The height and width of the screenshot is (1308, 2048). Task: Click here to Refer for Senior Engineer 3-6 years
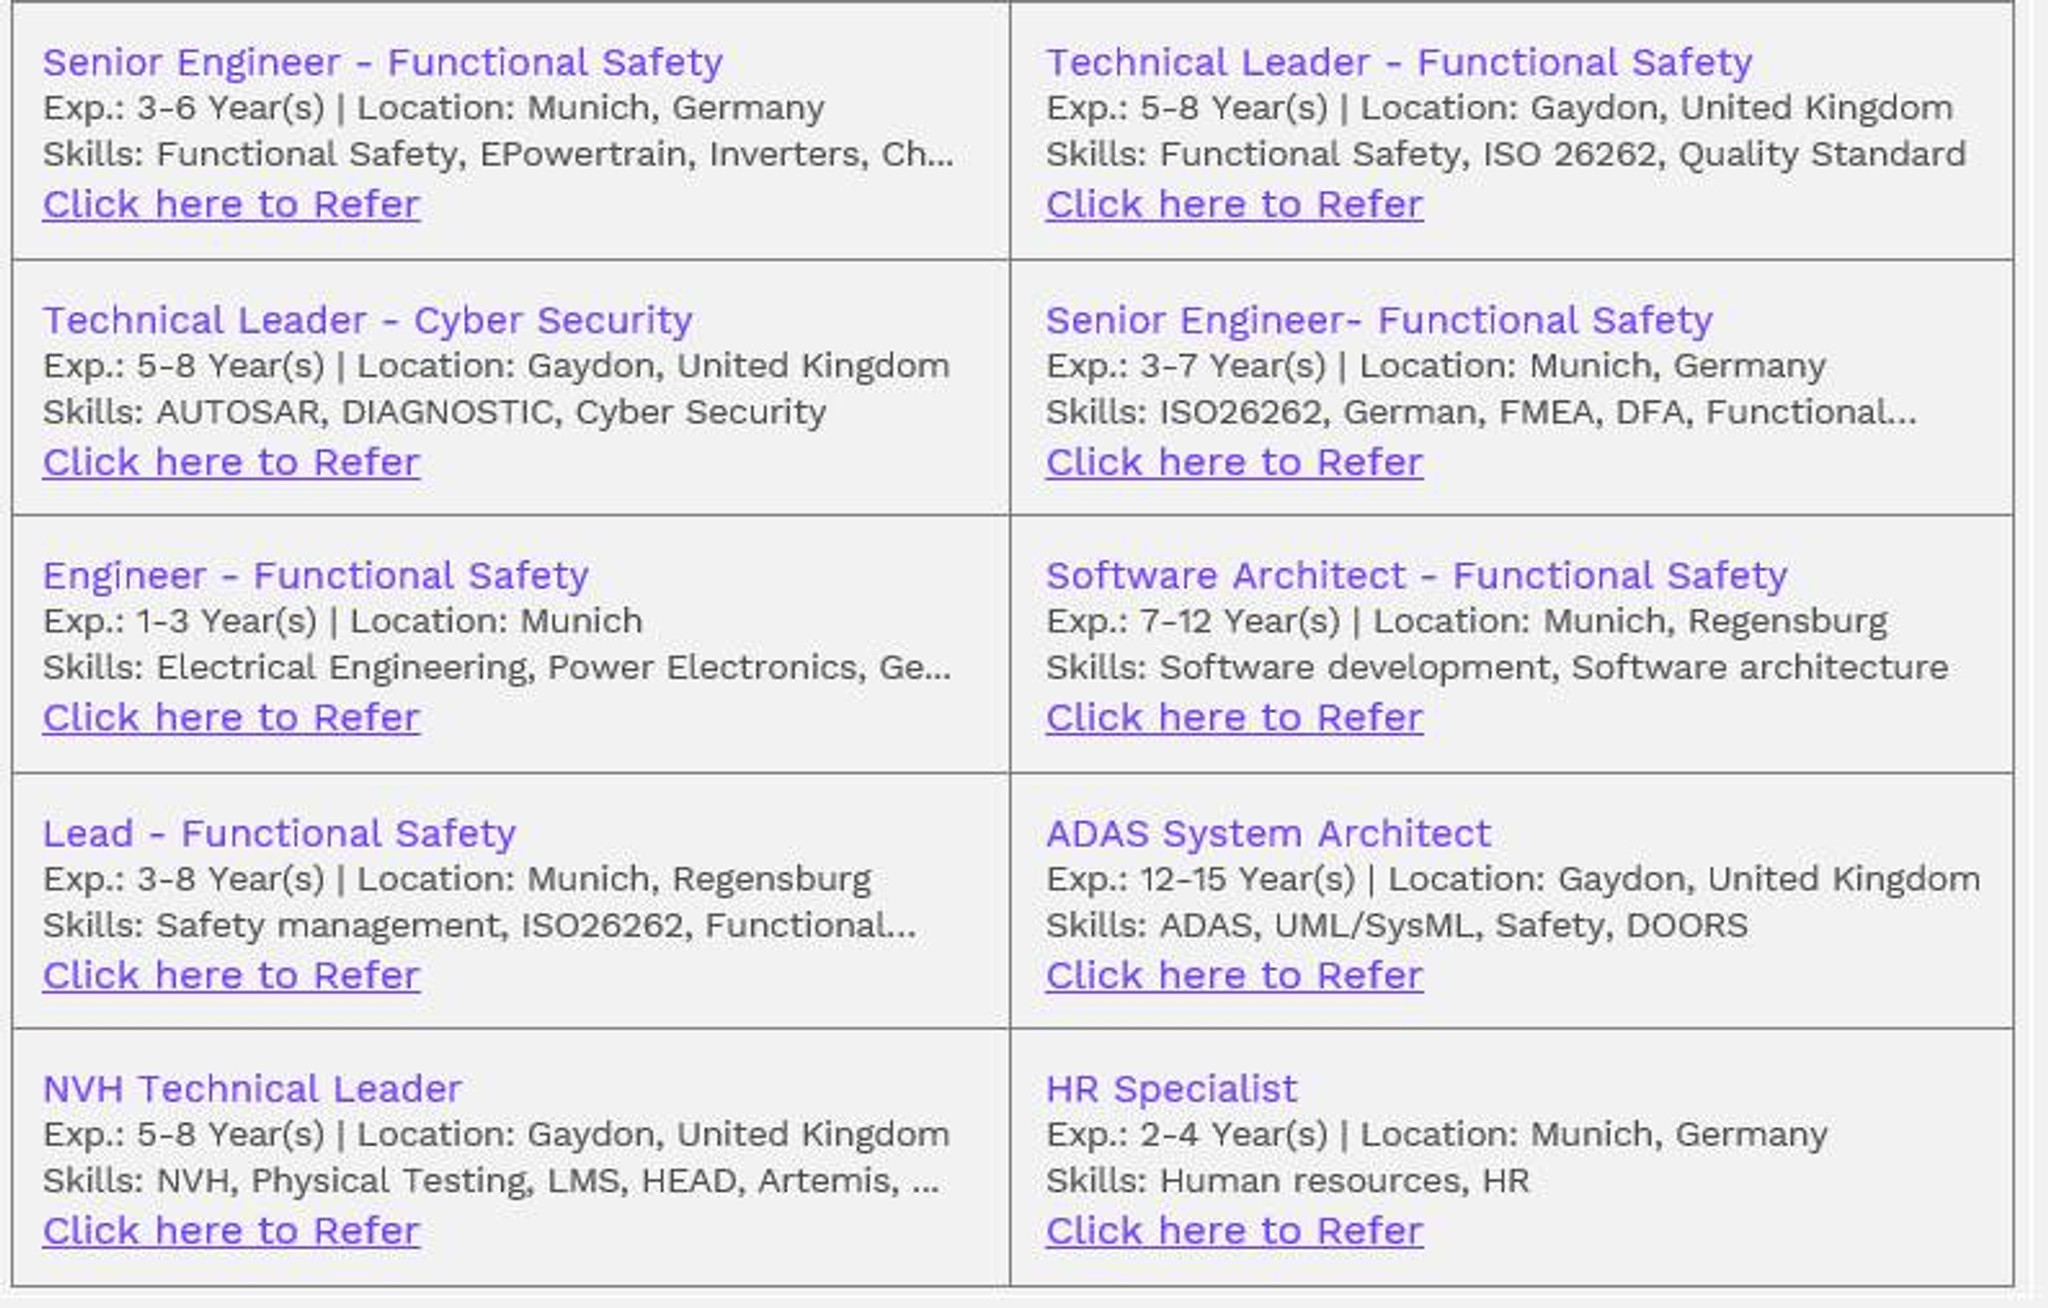tap(231, 204)
